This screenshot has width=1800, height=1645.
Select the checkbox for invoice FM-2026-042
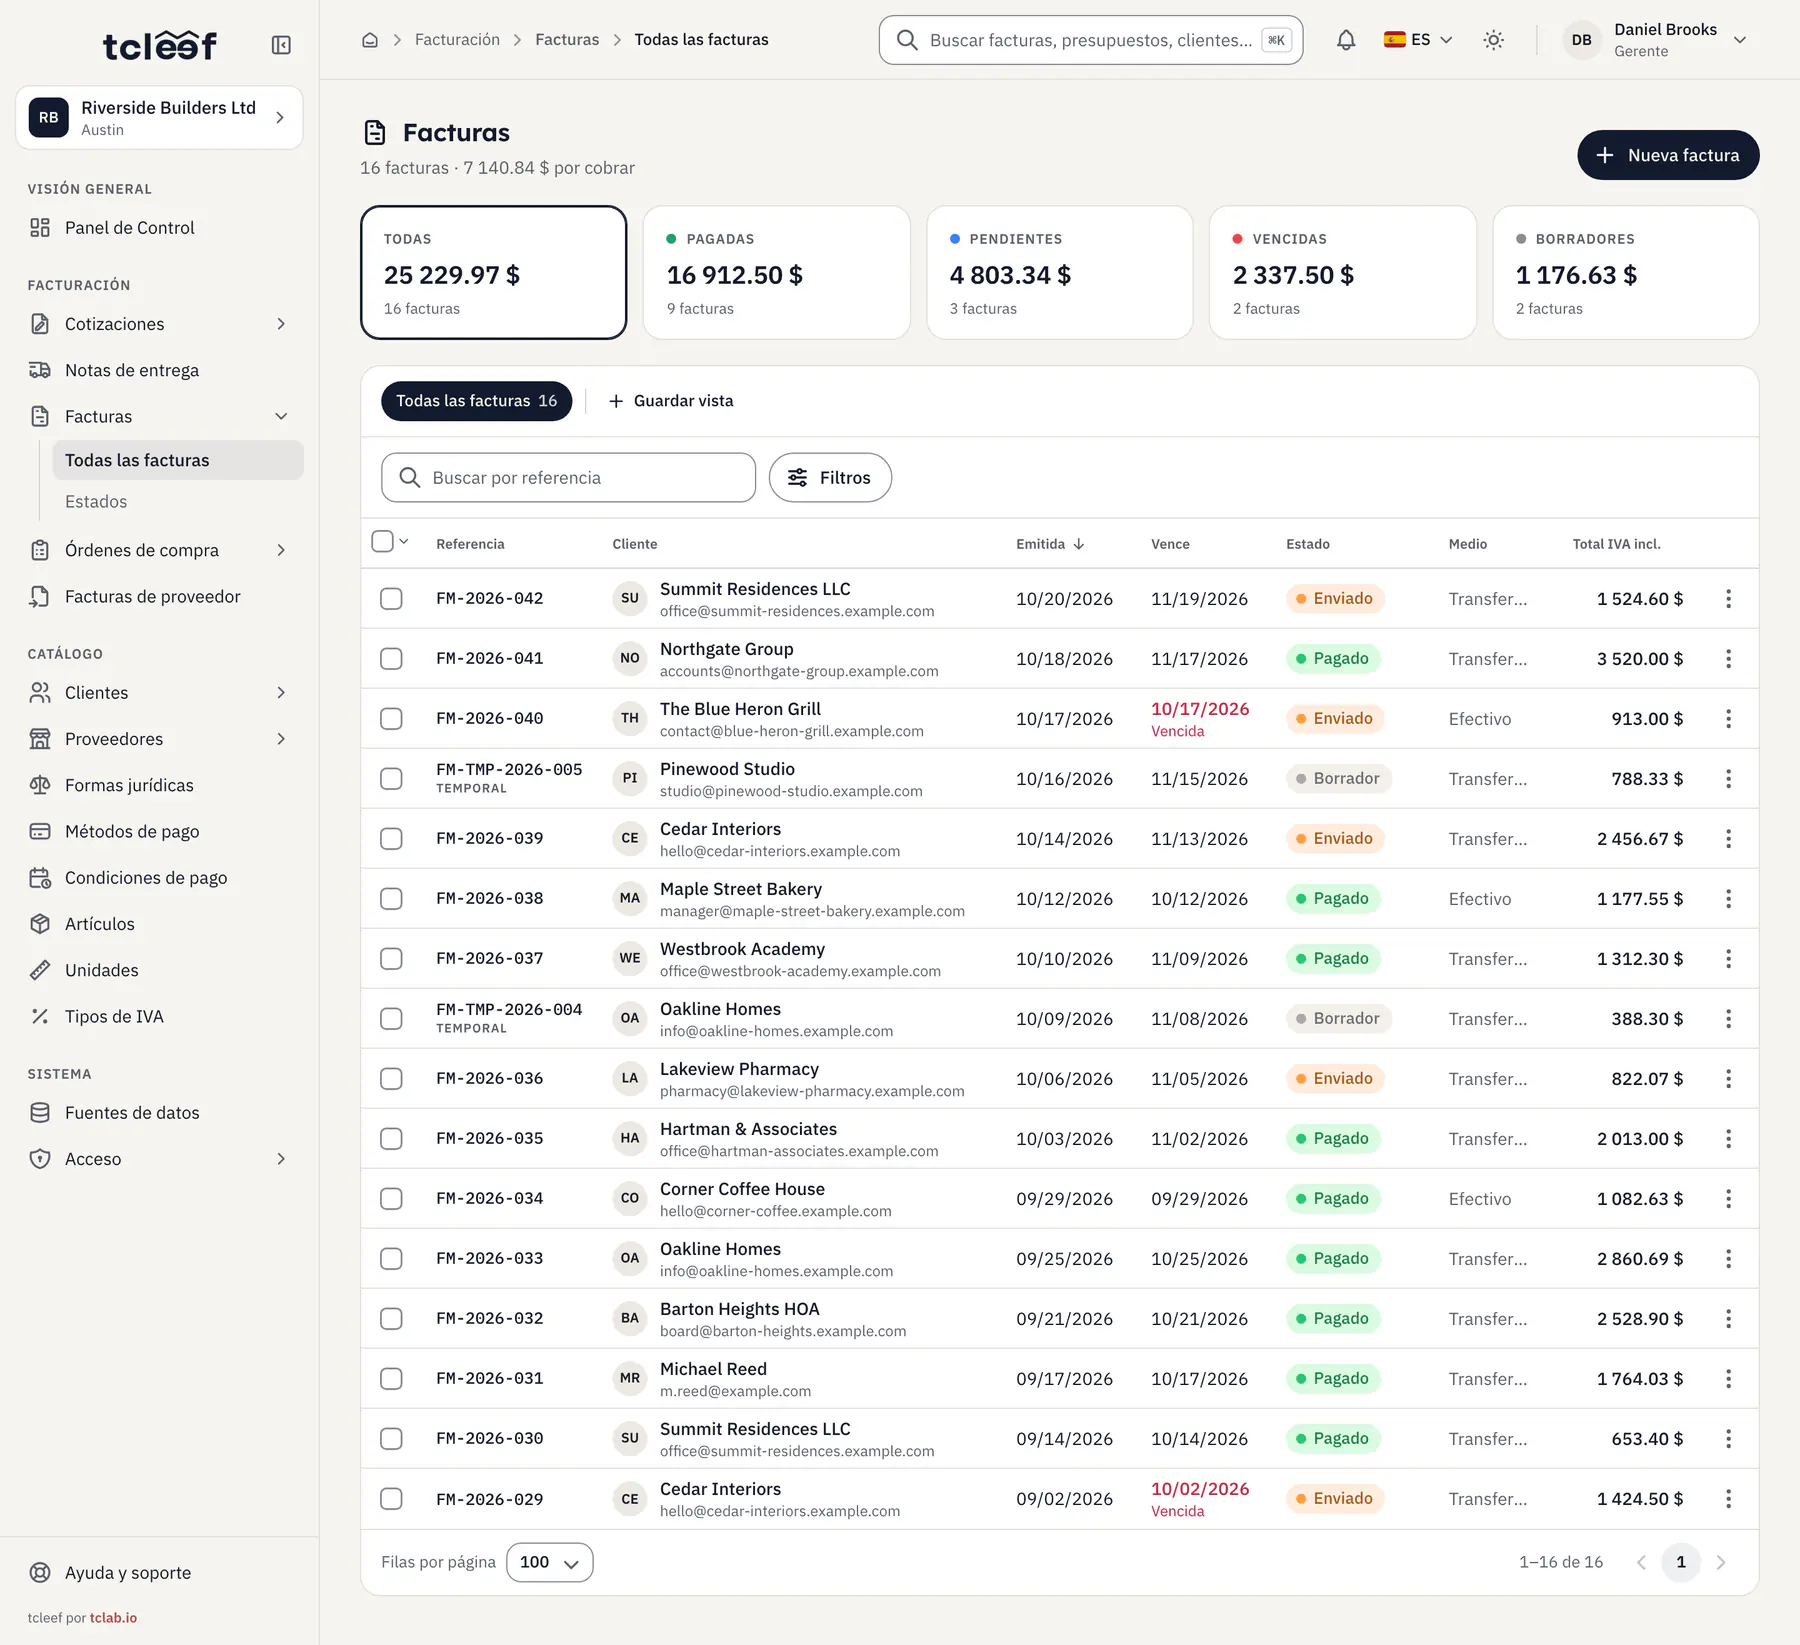point(391,599)
